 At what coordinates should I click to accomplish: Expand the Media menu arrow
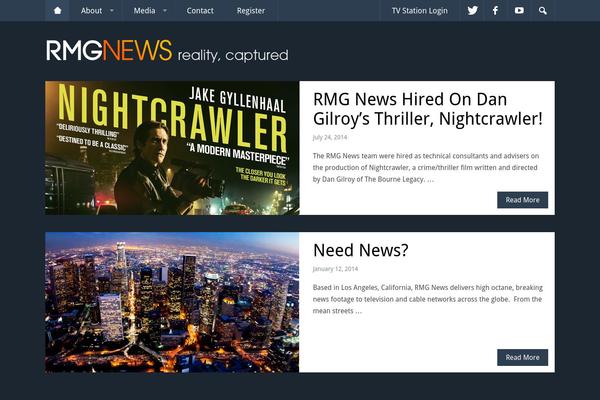pos(165,11)
